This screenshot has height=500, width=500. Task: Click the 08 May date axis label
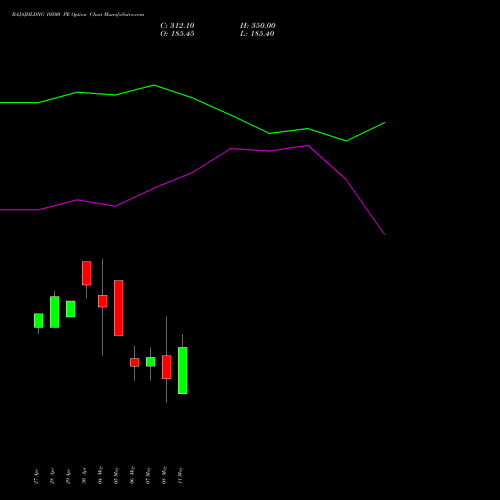[x=164, y=475]
